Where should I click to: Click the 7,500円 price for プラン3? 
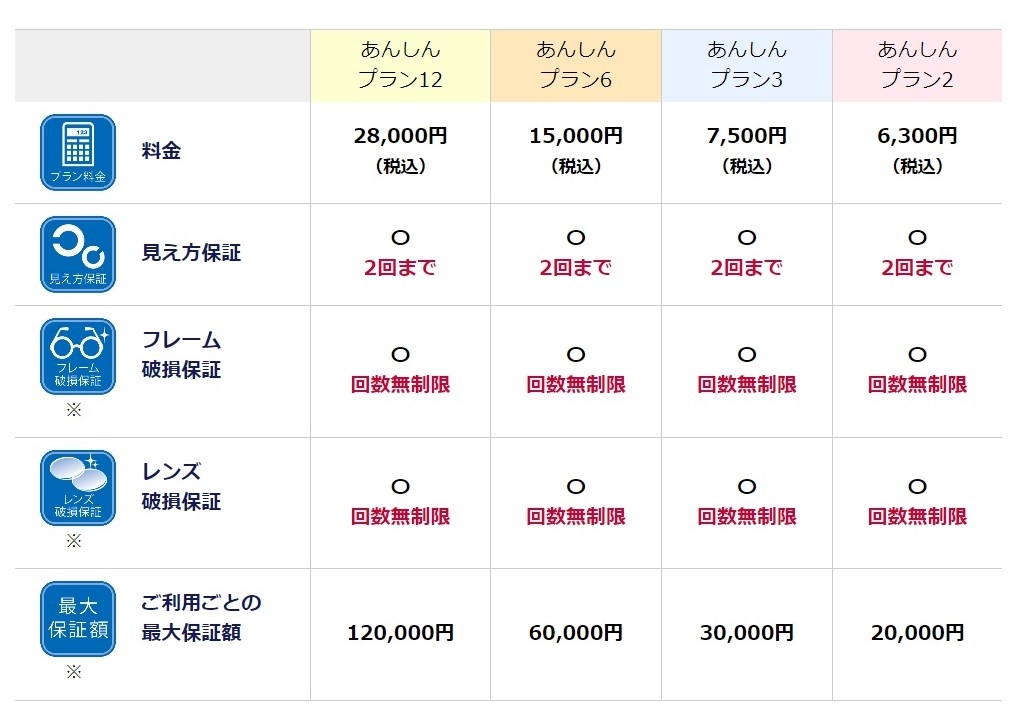[746, 135]
